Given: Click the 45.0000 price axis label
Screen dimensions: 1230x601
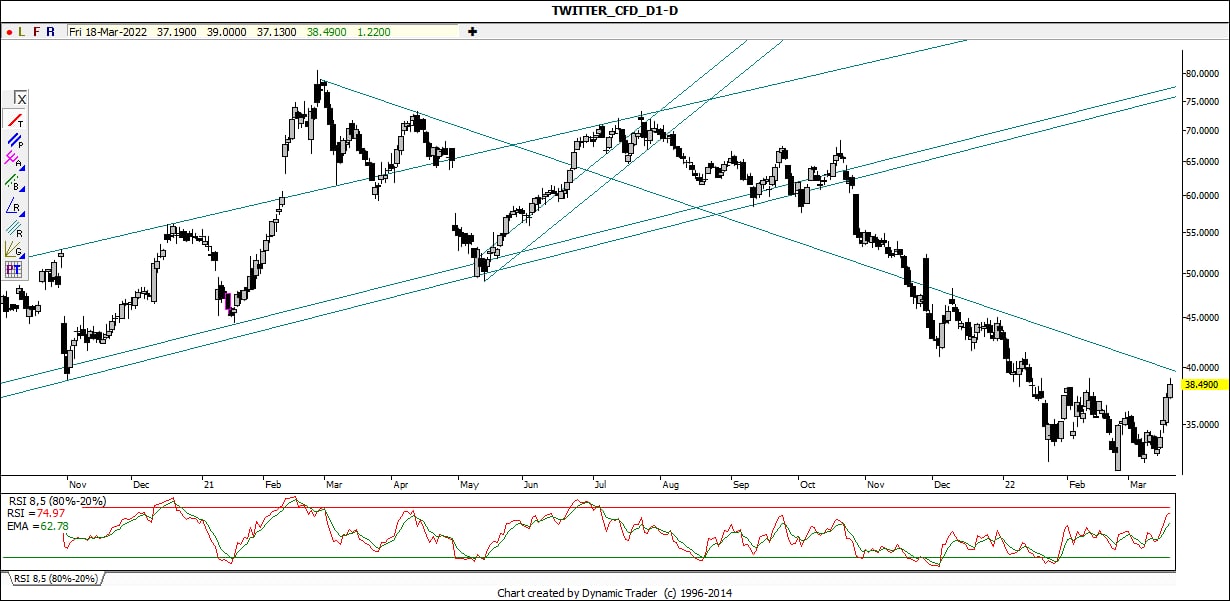Looking at the screenshot, I should point(1203,318).
